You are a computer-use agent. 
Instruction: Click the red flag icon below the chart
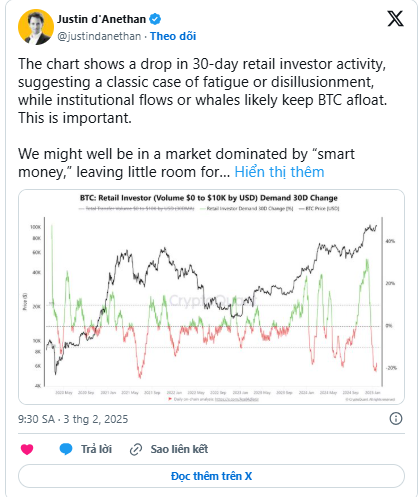(x=170, y=399)
